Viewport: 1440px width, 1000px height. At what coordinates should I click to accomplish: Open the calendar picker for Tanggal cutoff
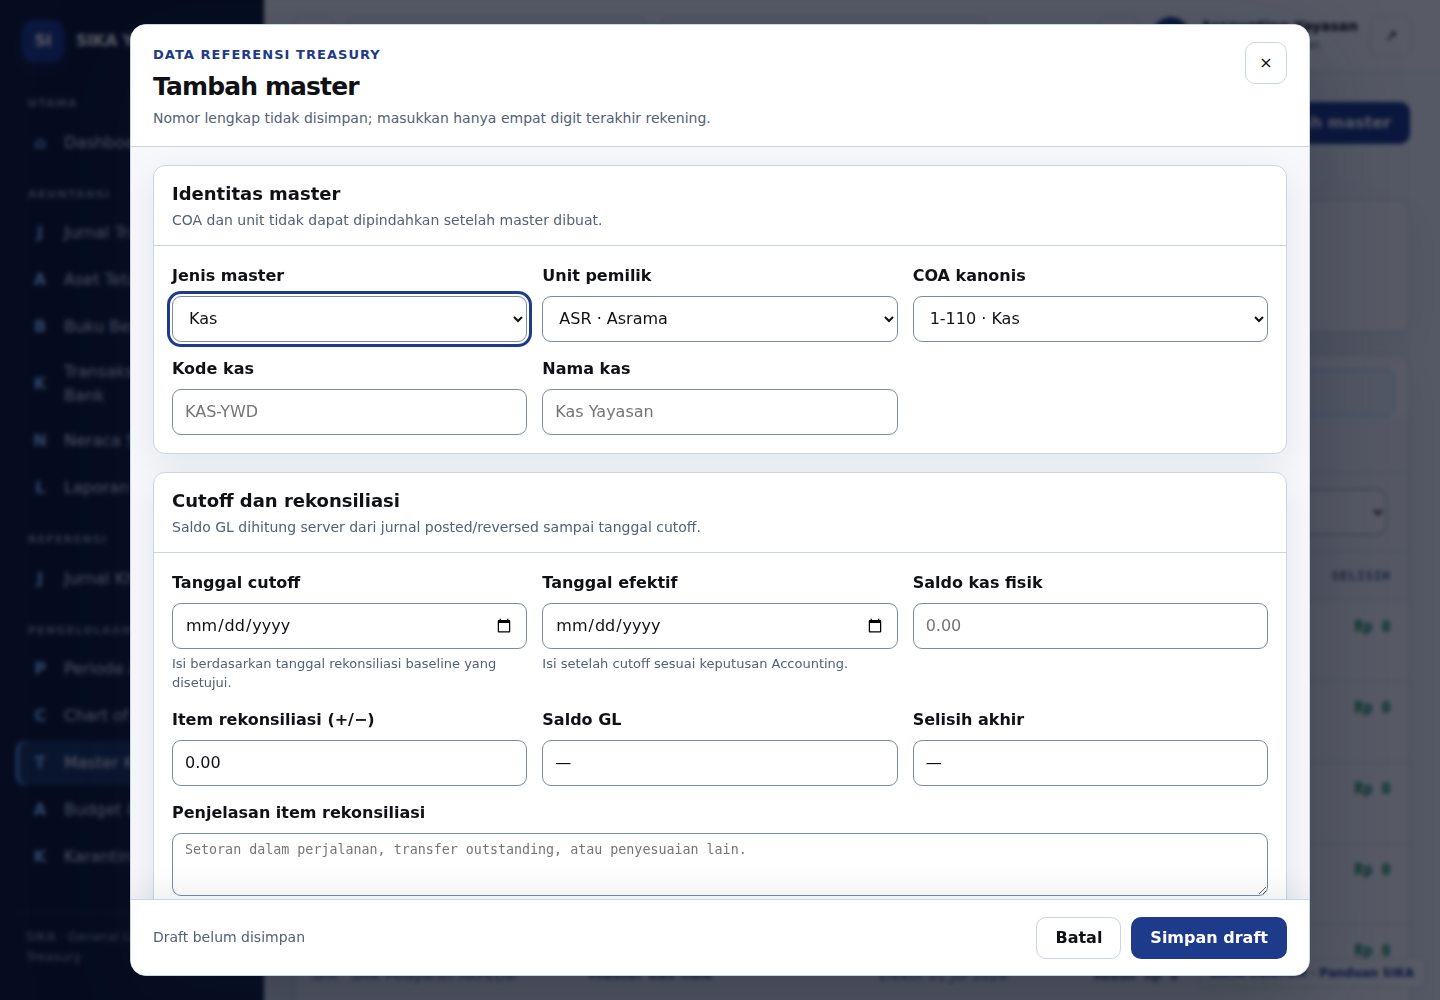[x=504, y=626]
